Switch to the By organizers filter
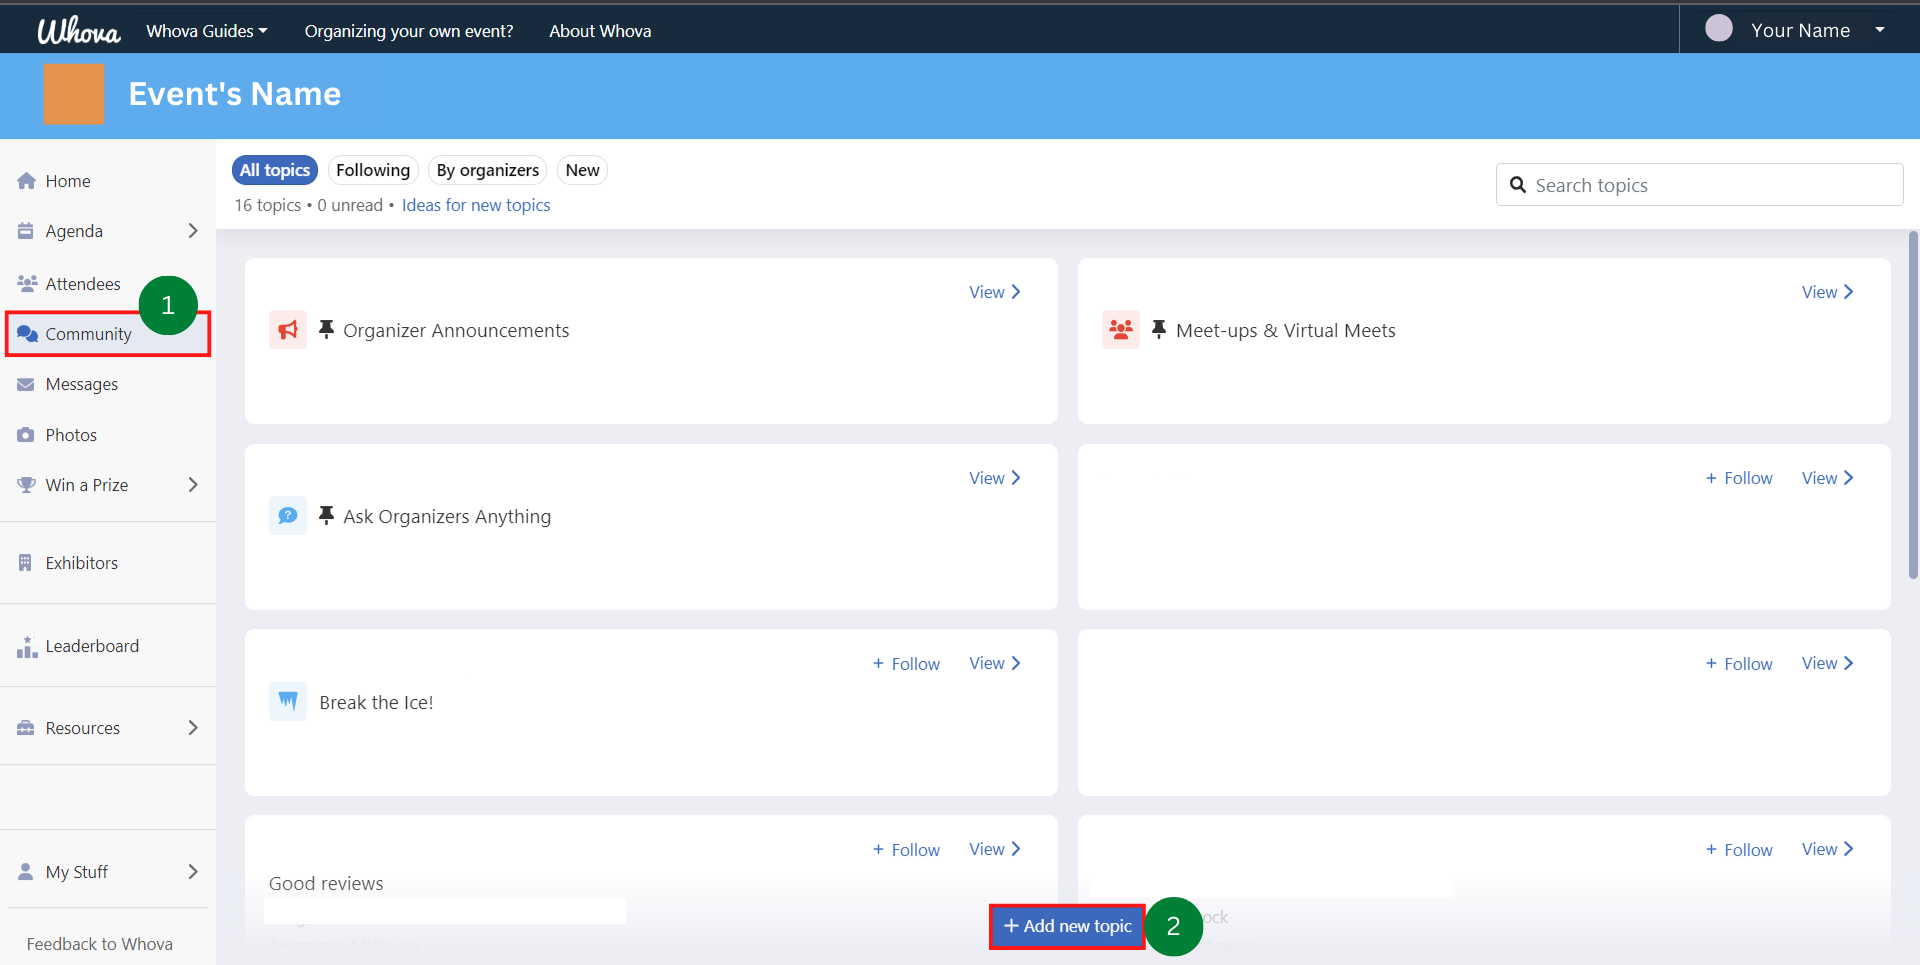1920x965 pixels. 487,170
